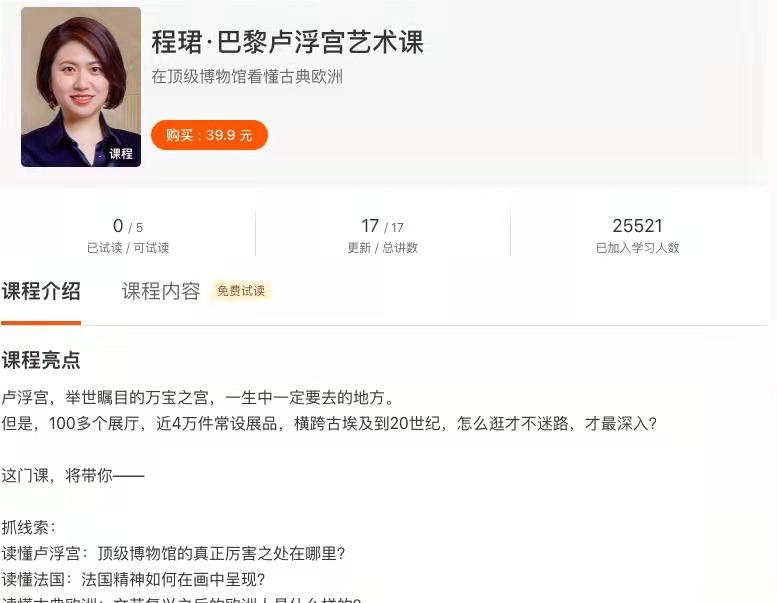Screen dimensions: 777x603
Task: Click subtitle 在顶级博物馆看懂古典欧洲
Action: click(247, 77)
